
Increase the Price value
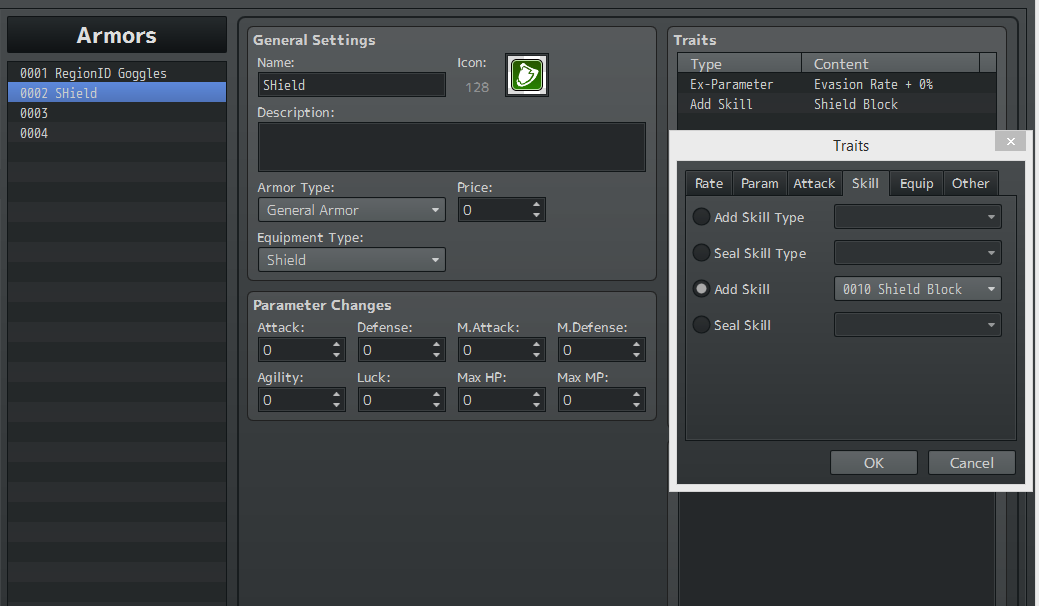point(536,205)
